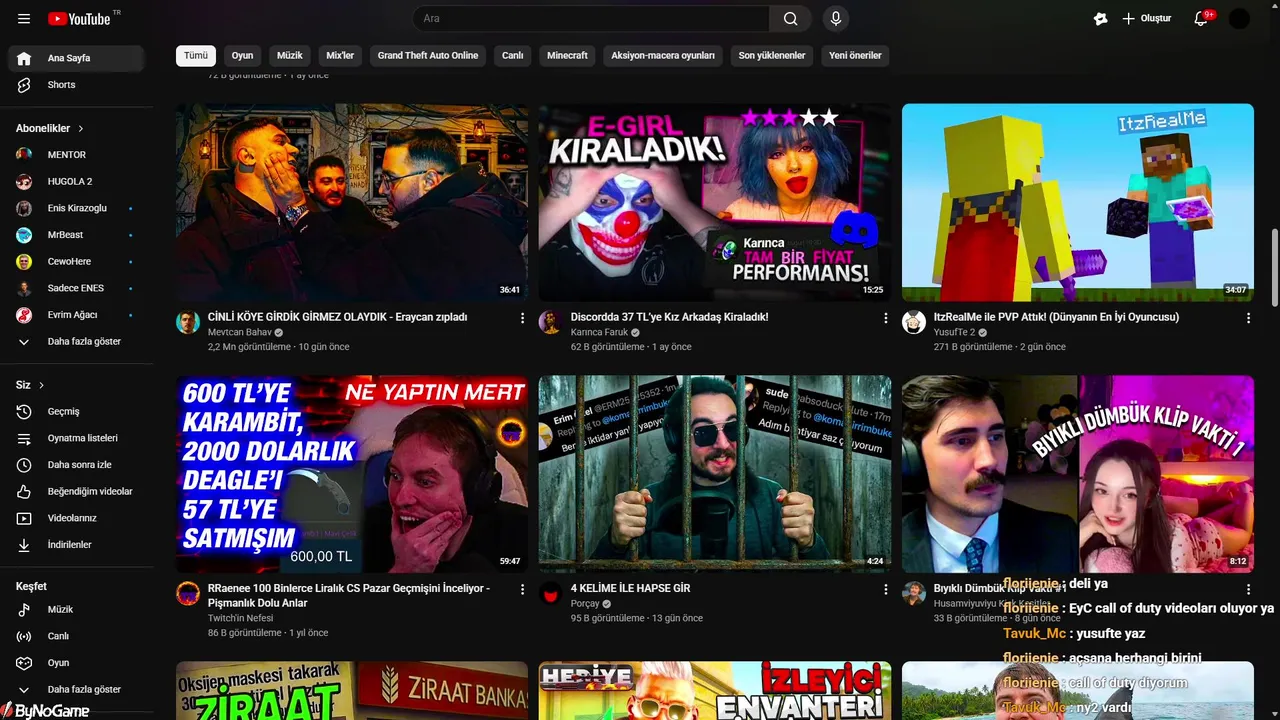Select the Mix'ler filter chip

click(x=340, y=56)
